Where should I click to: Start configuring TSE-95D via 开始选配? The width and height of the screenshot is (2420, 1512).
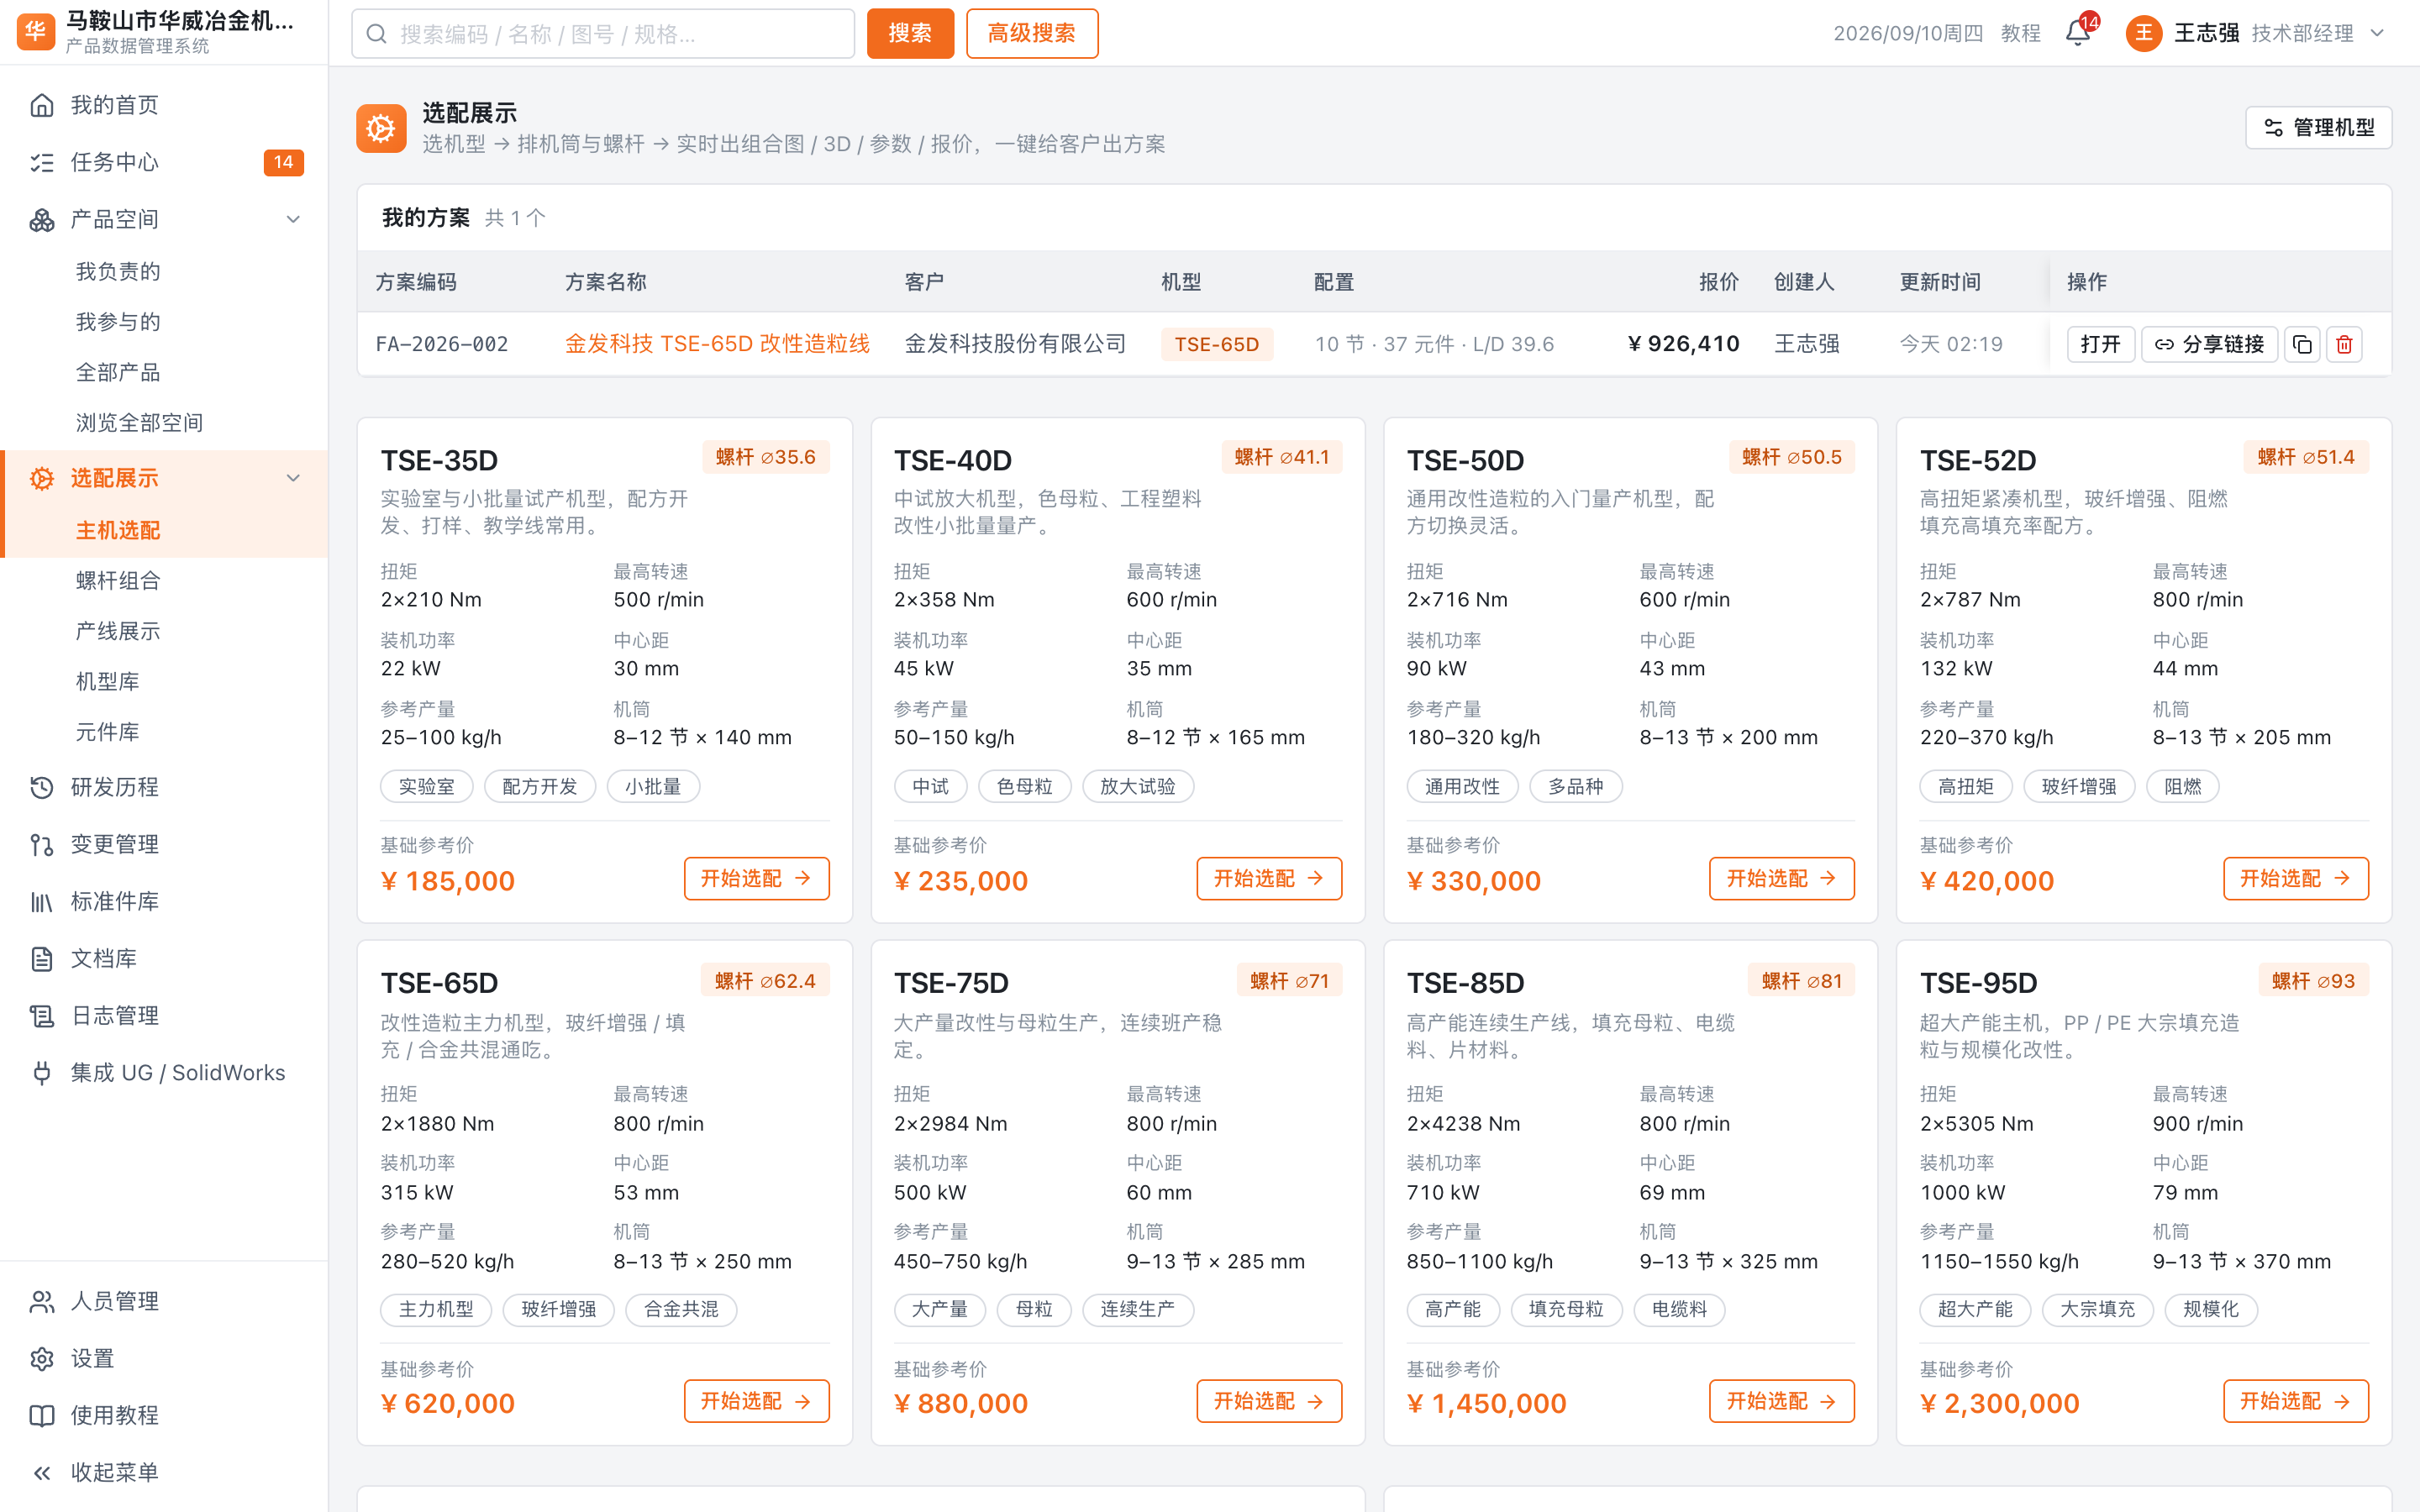(x=2295, y=1401)
